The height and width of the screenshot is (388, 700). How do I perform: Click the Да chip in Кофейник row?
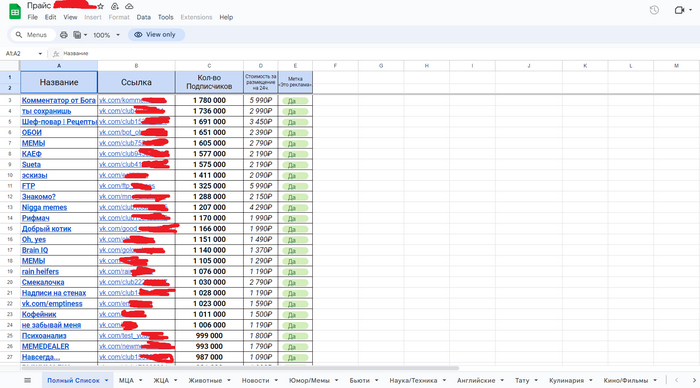[295, 315]
